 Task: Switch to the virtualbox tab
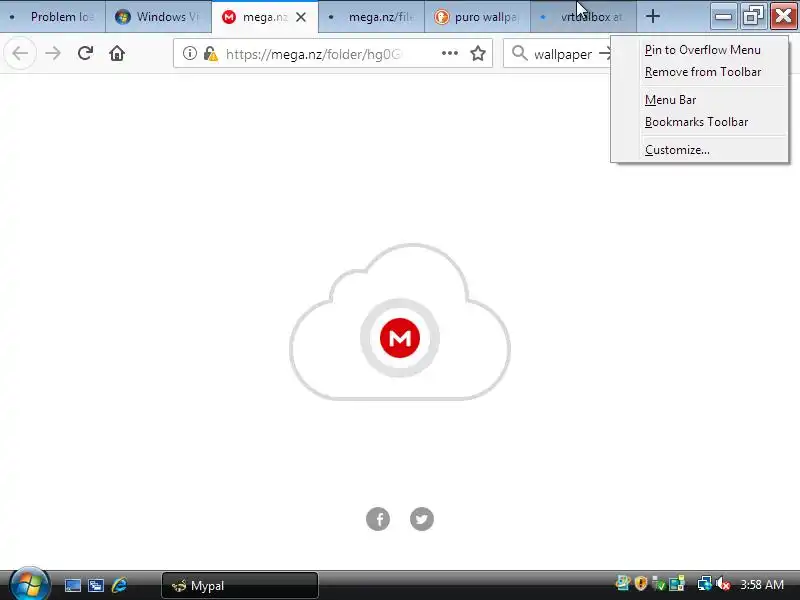pyautogui.click(x=583, y=17)
